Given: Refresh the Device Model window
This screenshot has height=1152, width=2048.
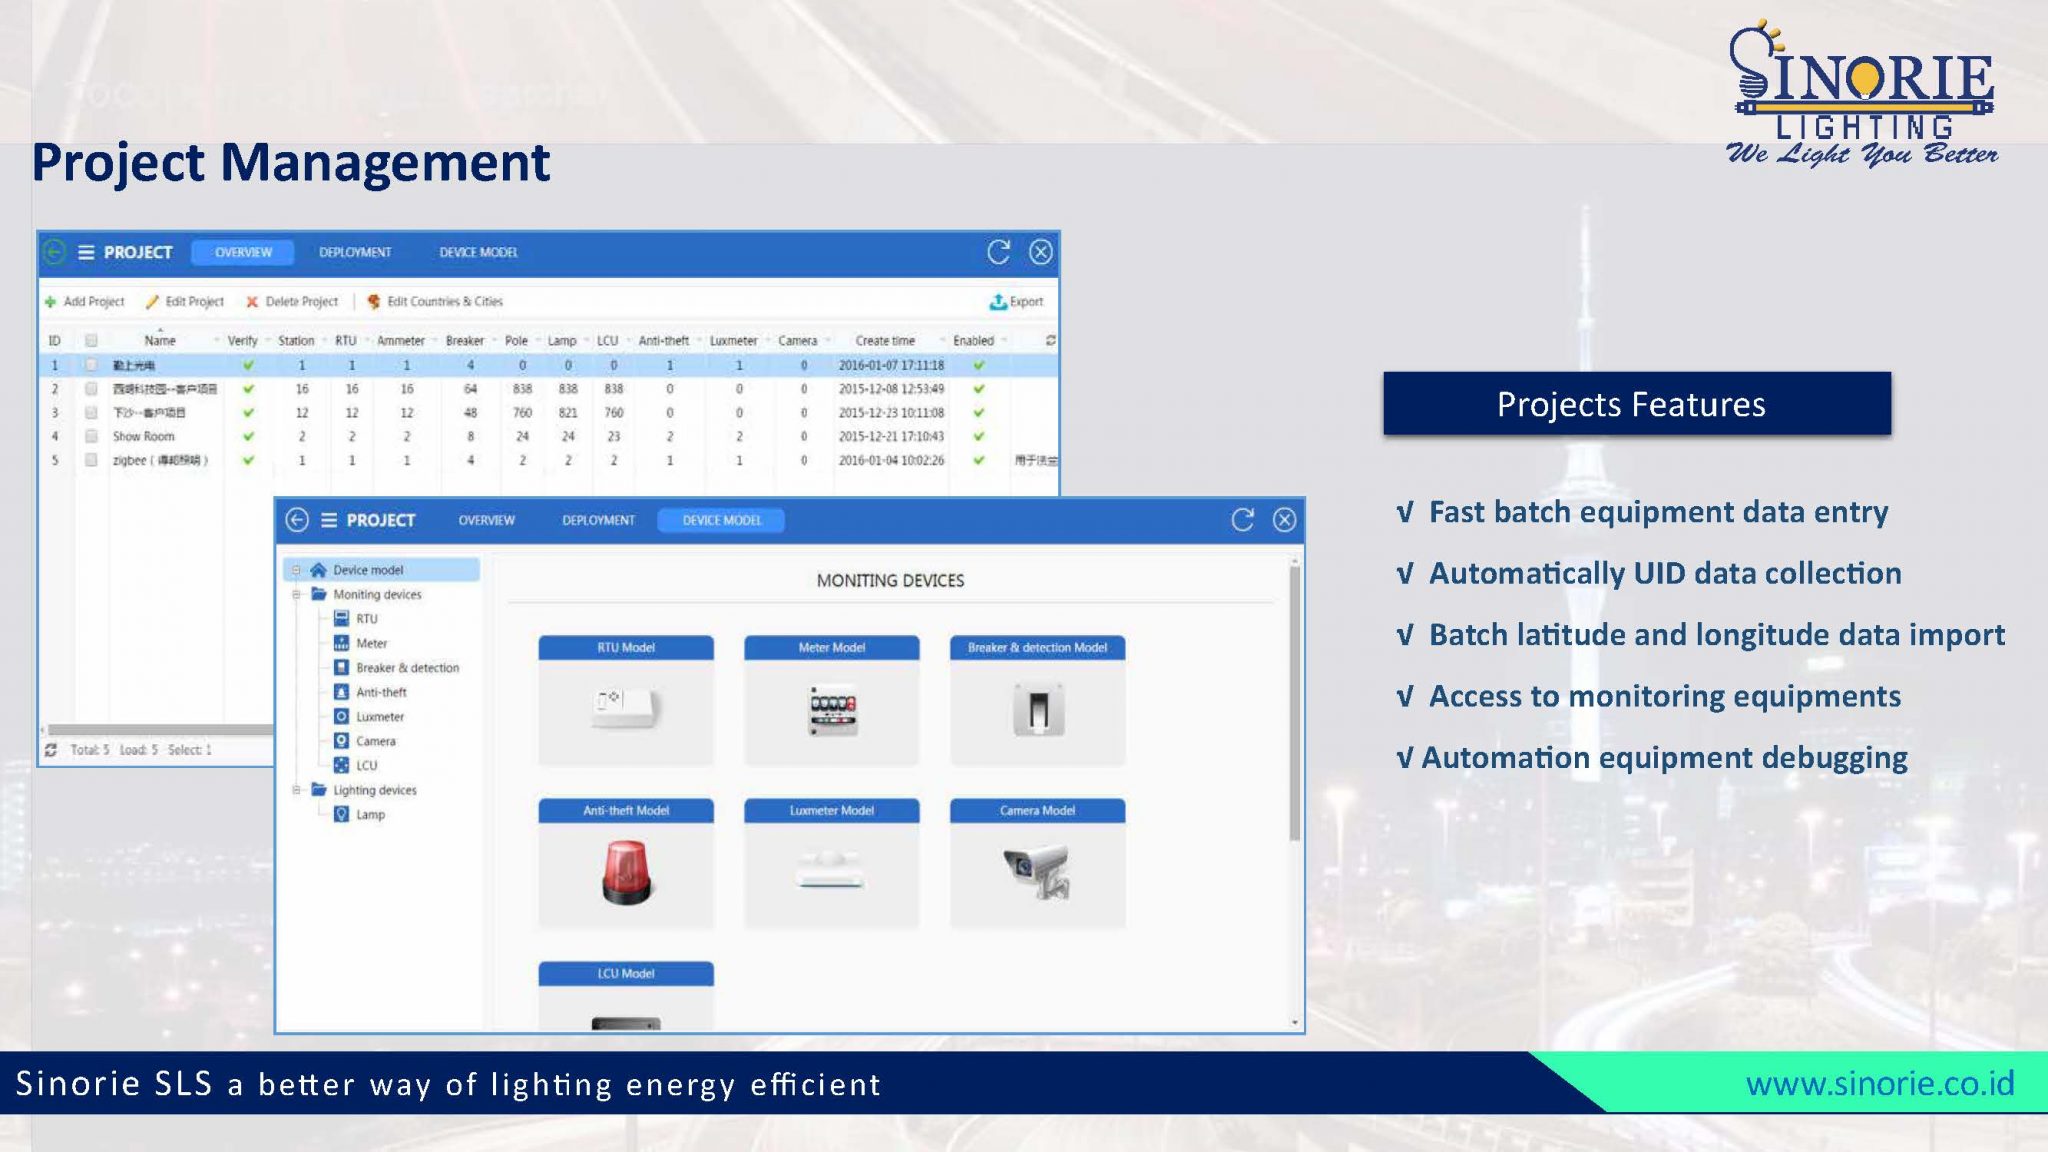Looking at the screenshot, I should [1242, 520].
